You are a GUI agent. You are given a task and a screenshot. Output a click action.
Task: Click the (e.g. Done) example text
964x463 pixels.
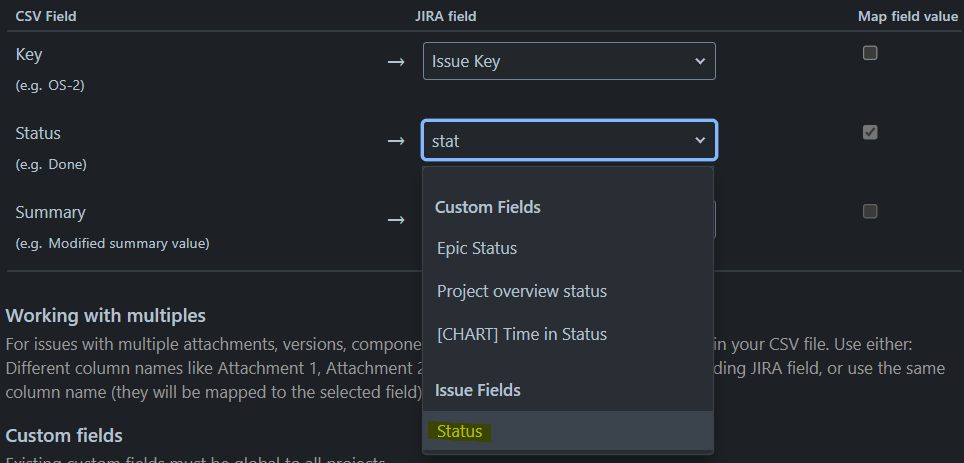[x=51, y=165]
